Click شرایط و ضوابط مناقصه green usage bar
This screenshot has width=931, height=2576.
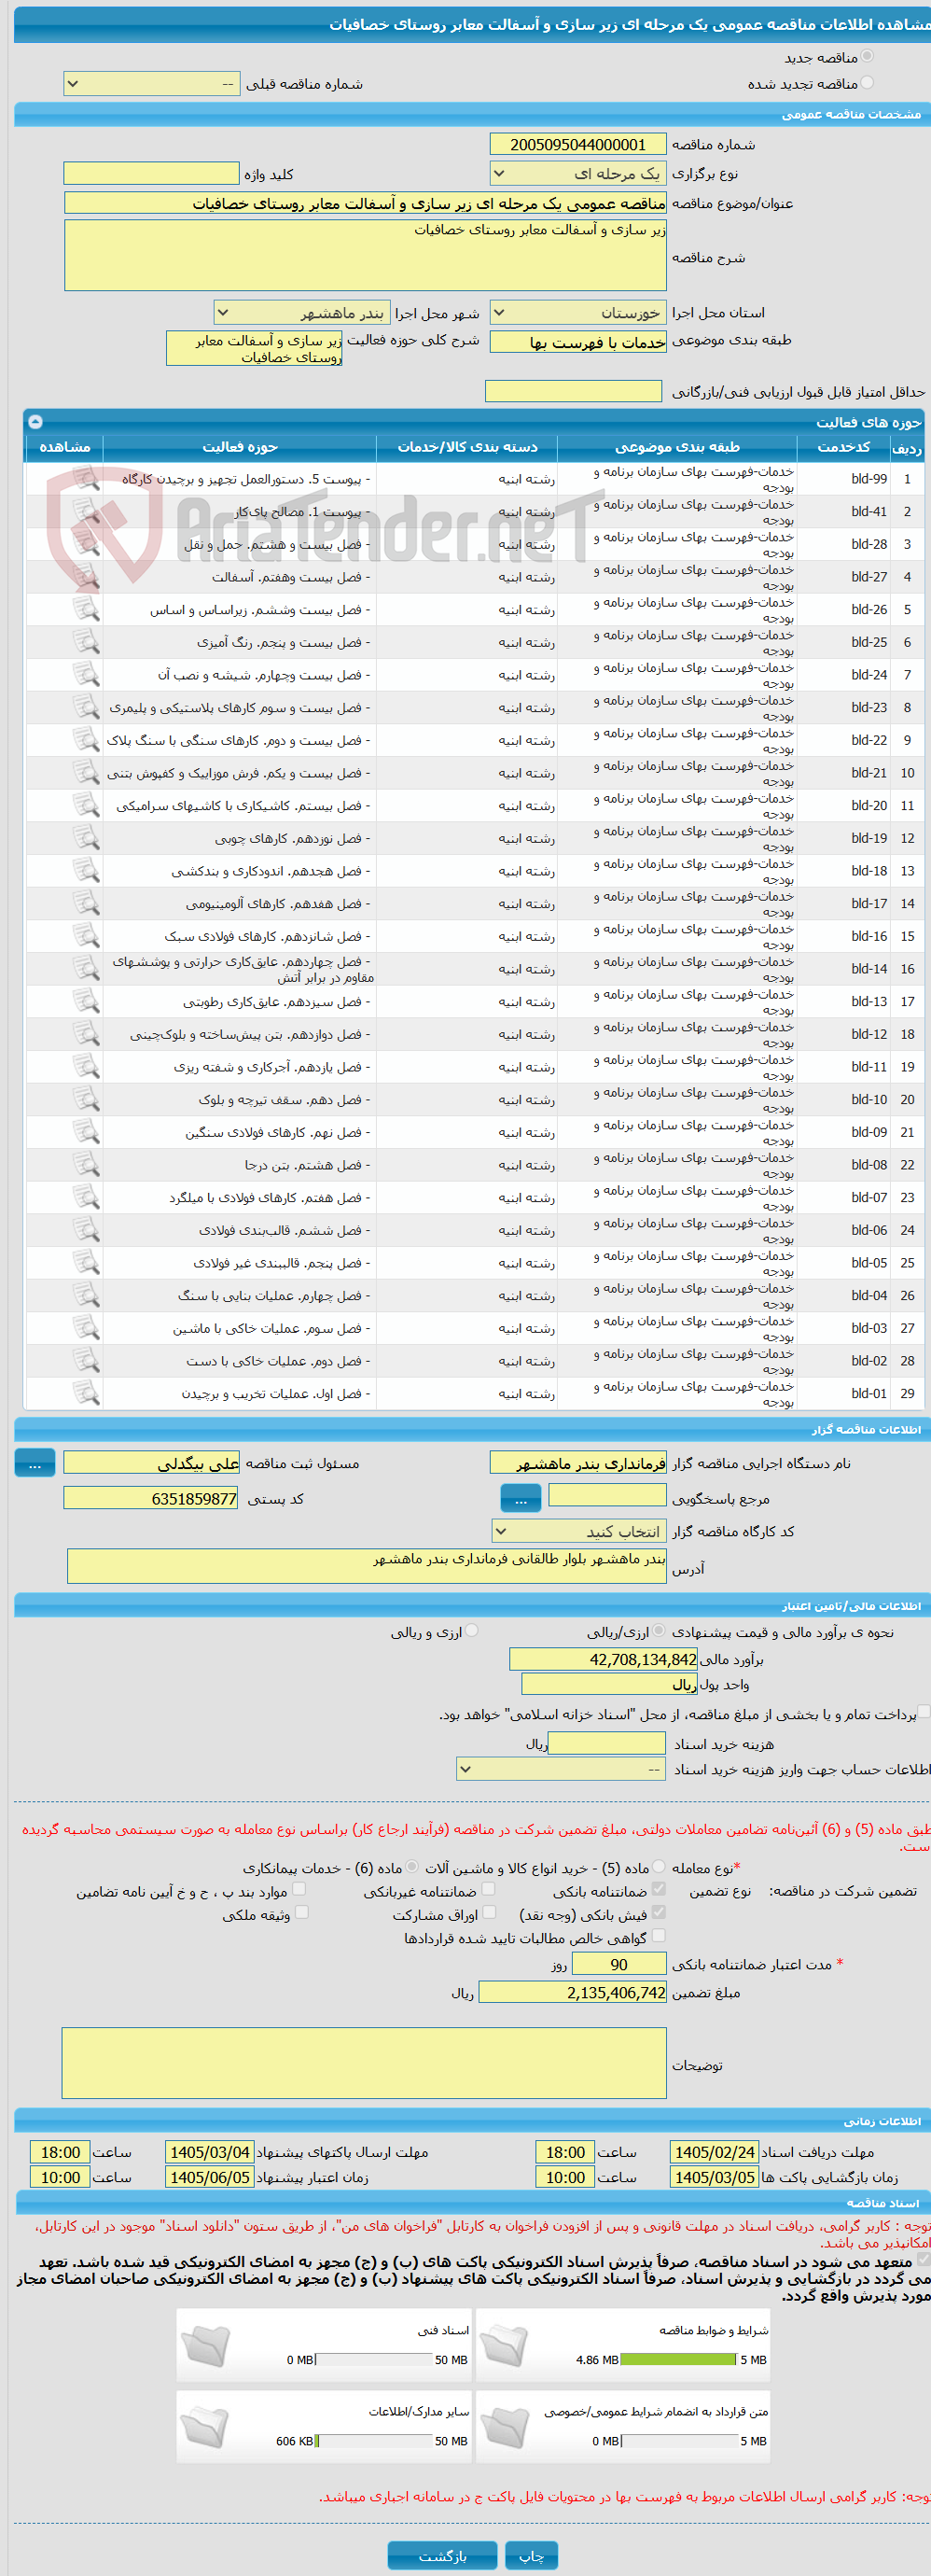[679, 2359]
